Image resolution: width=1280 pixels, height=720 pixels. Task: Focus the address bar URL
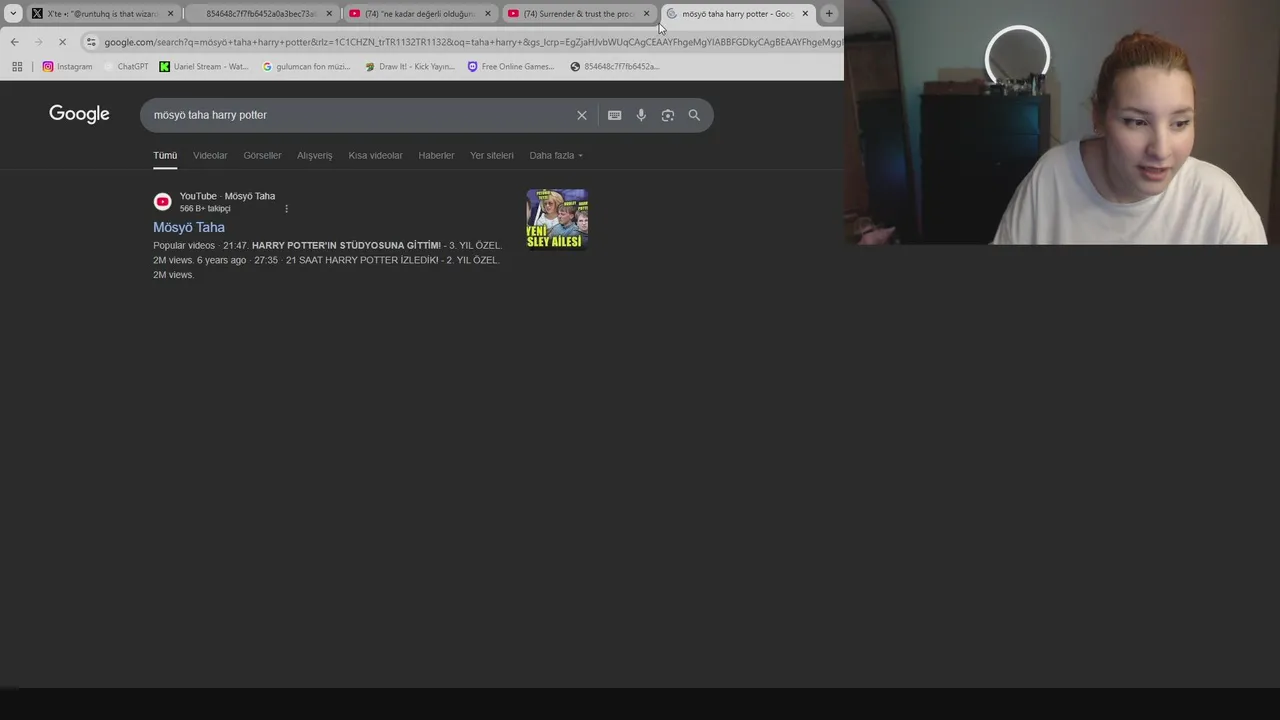coord(472,42)
